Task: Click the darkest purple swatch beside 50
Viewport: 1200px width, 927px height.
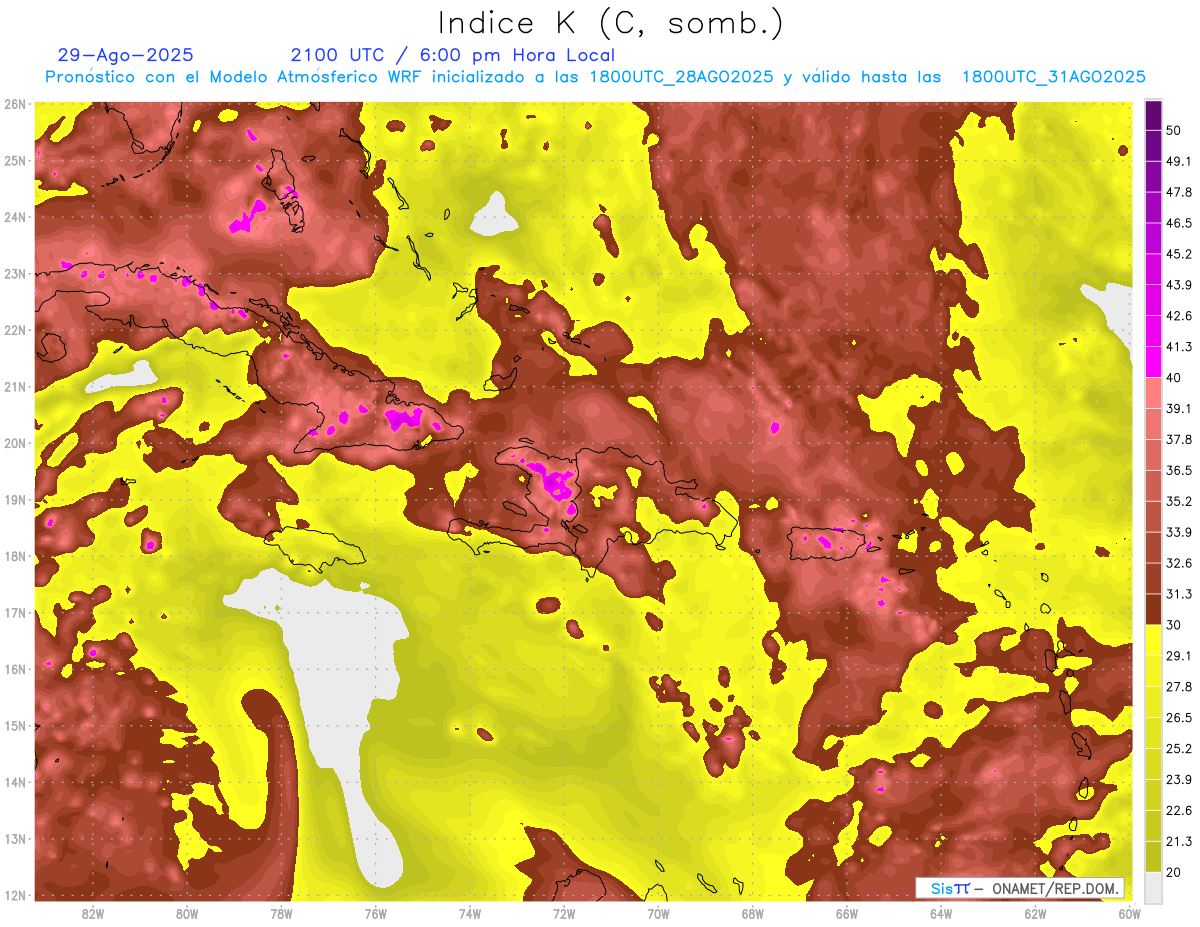Action: (1154, 115)
